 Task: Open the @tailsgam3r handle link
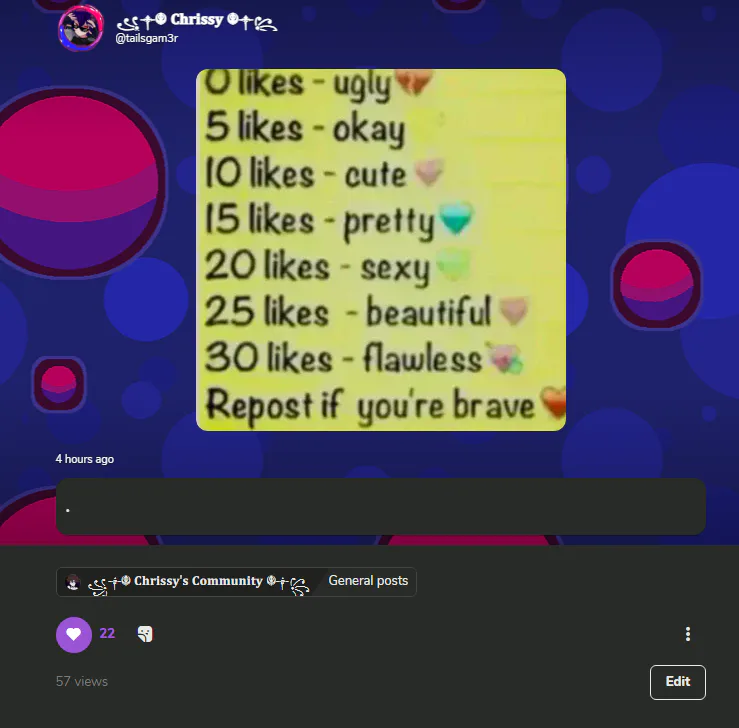[x=147, y=39]
